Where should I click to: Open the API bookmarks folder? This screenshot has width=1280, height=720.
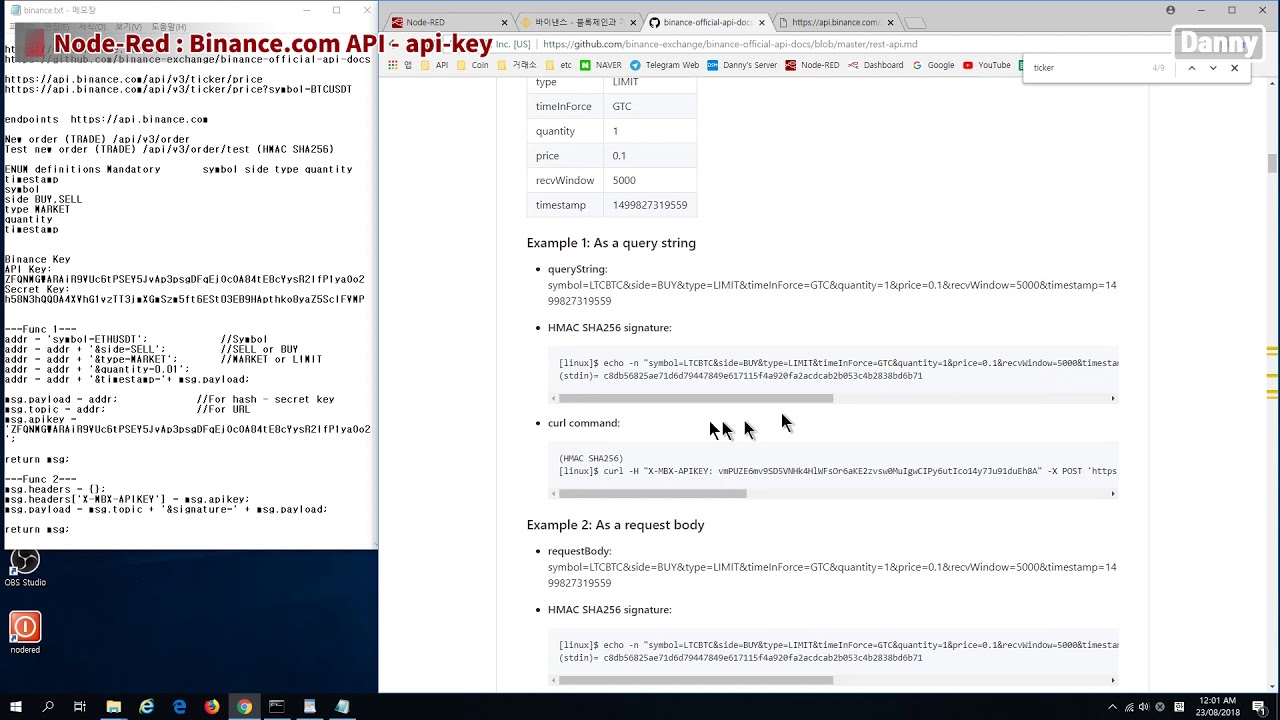pos(434,65)
